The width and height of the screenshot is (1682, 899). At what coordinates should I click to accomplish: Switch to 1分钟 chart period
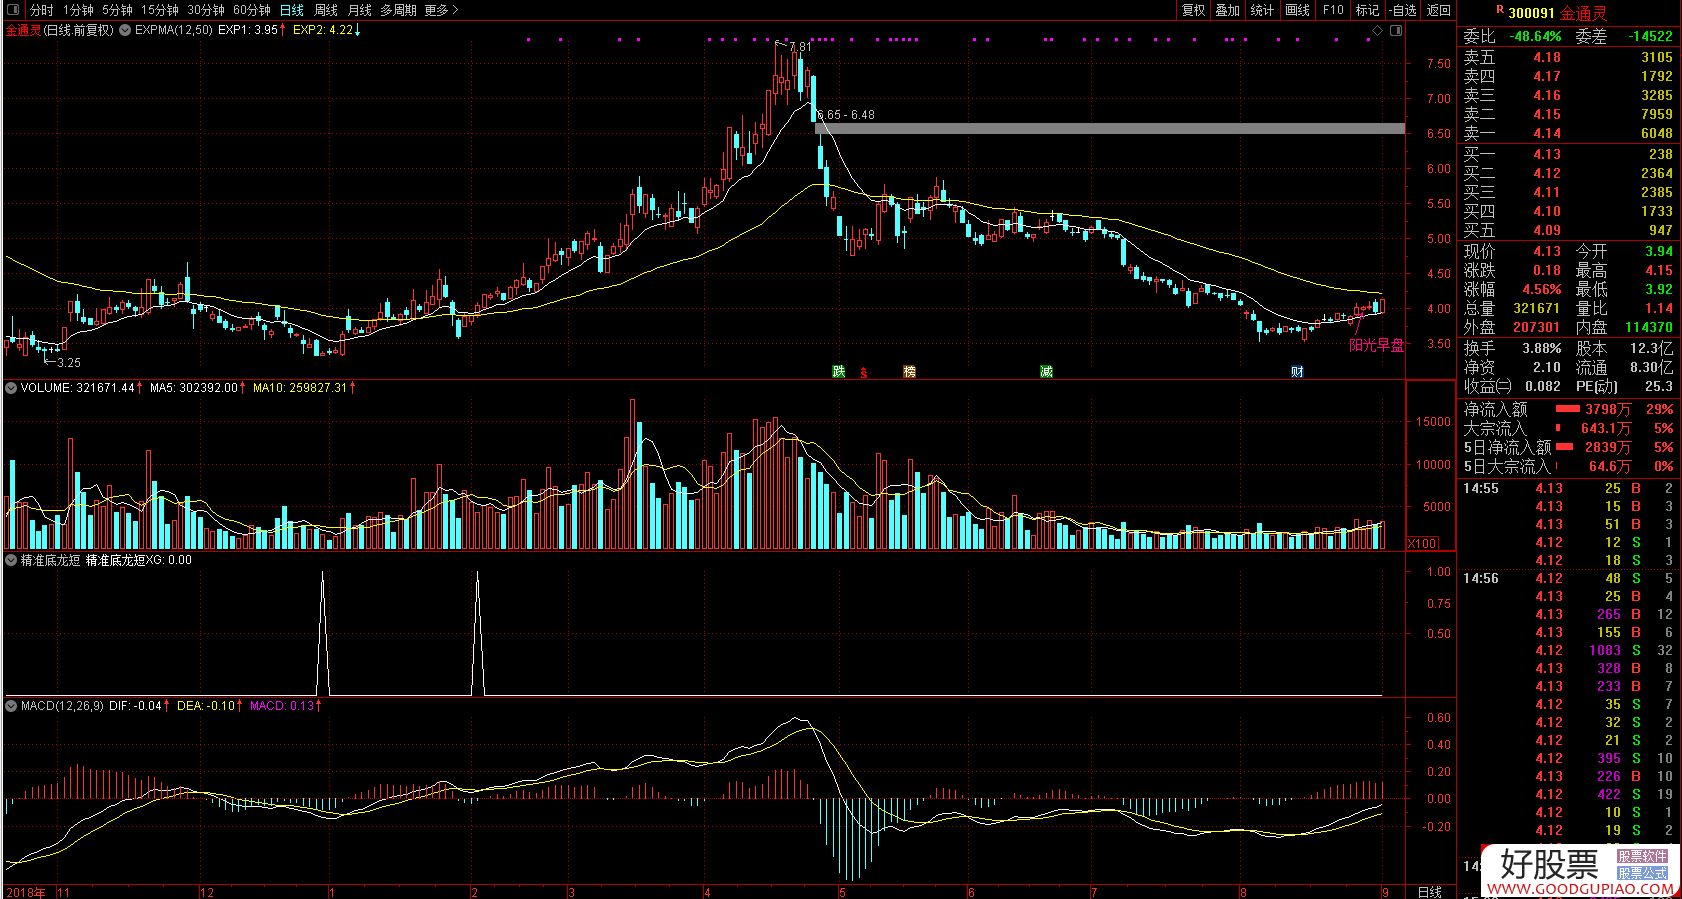(x=77, y=10)
